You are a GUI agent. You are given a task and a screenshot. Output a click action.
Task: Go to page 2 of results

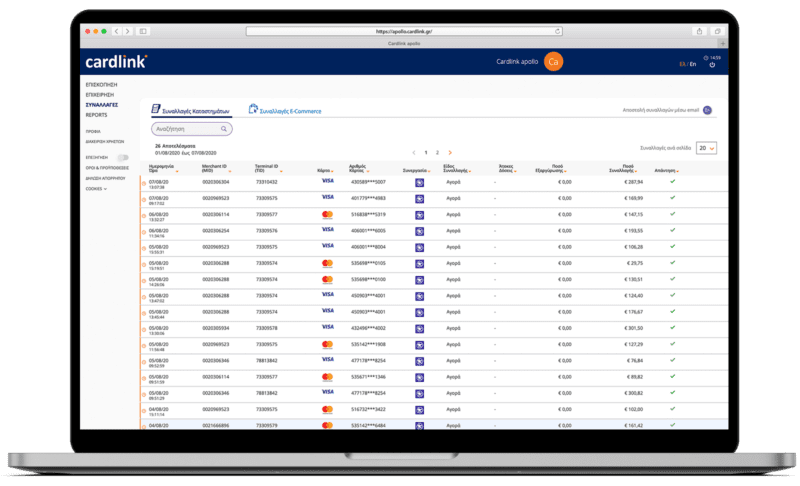pyautogui.click(x=437, y=152)
